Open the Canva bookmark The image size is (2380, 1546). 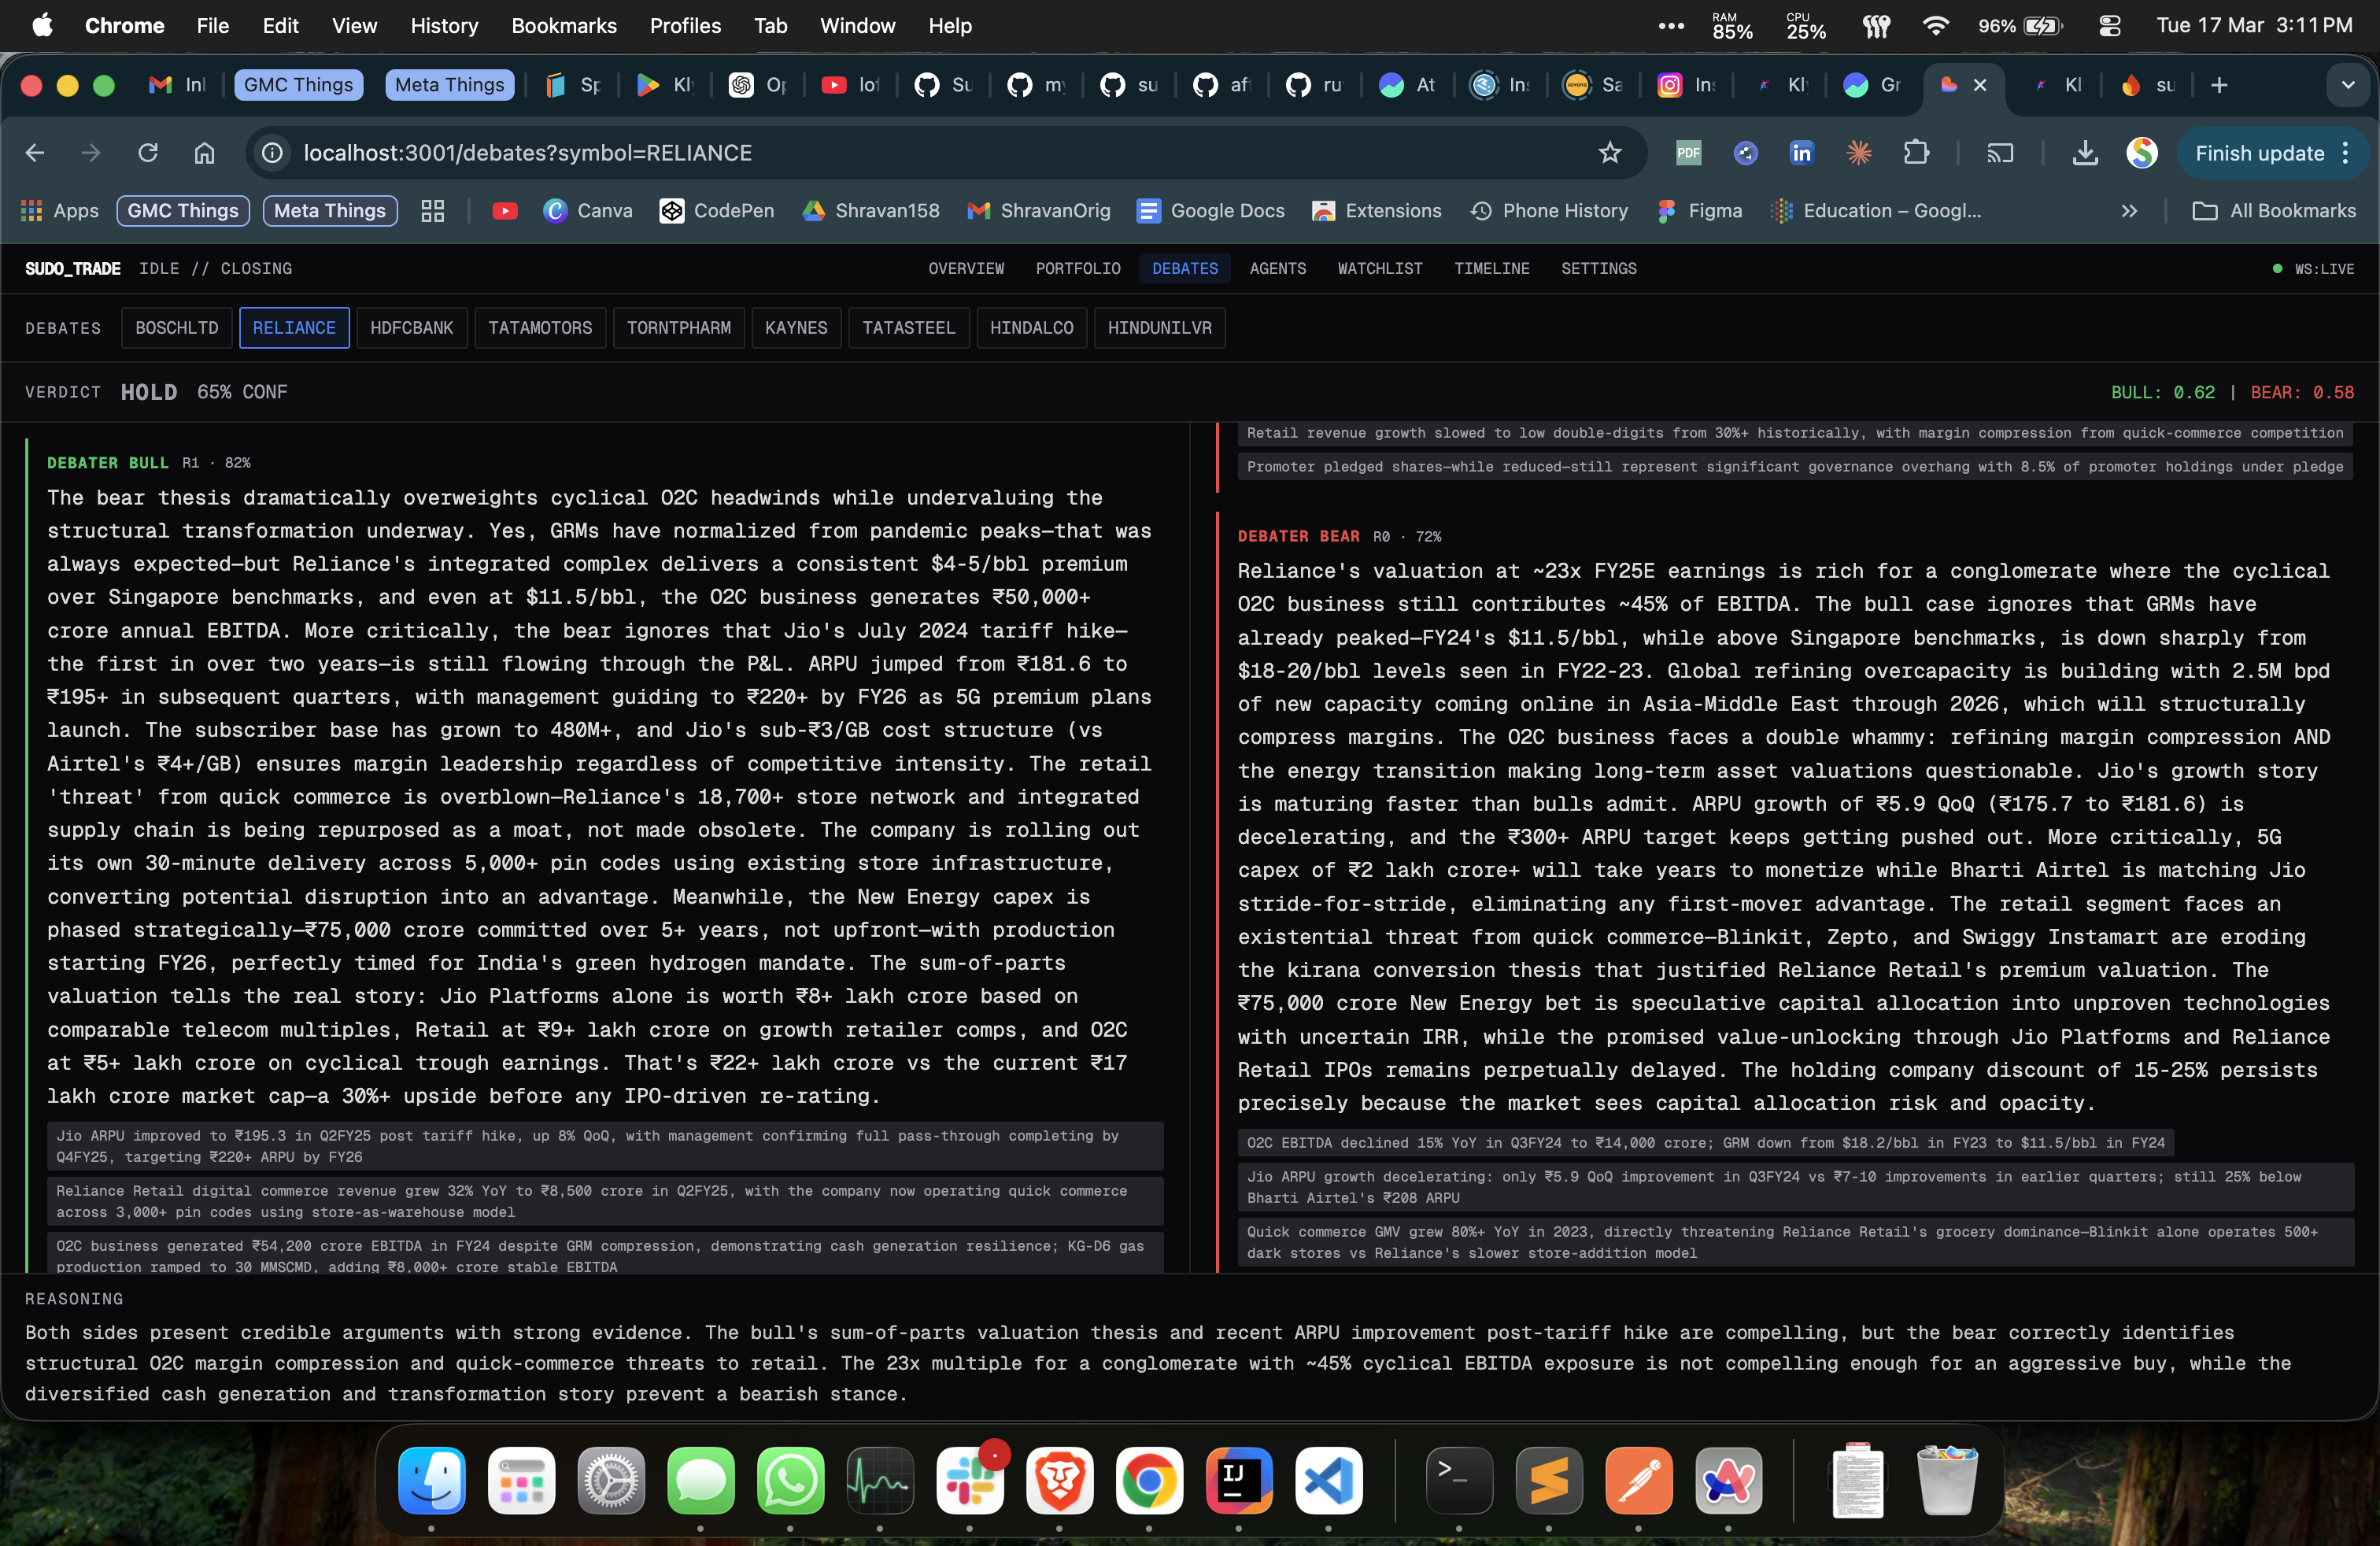point(588,211)
